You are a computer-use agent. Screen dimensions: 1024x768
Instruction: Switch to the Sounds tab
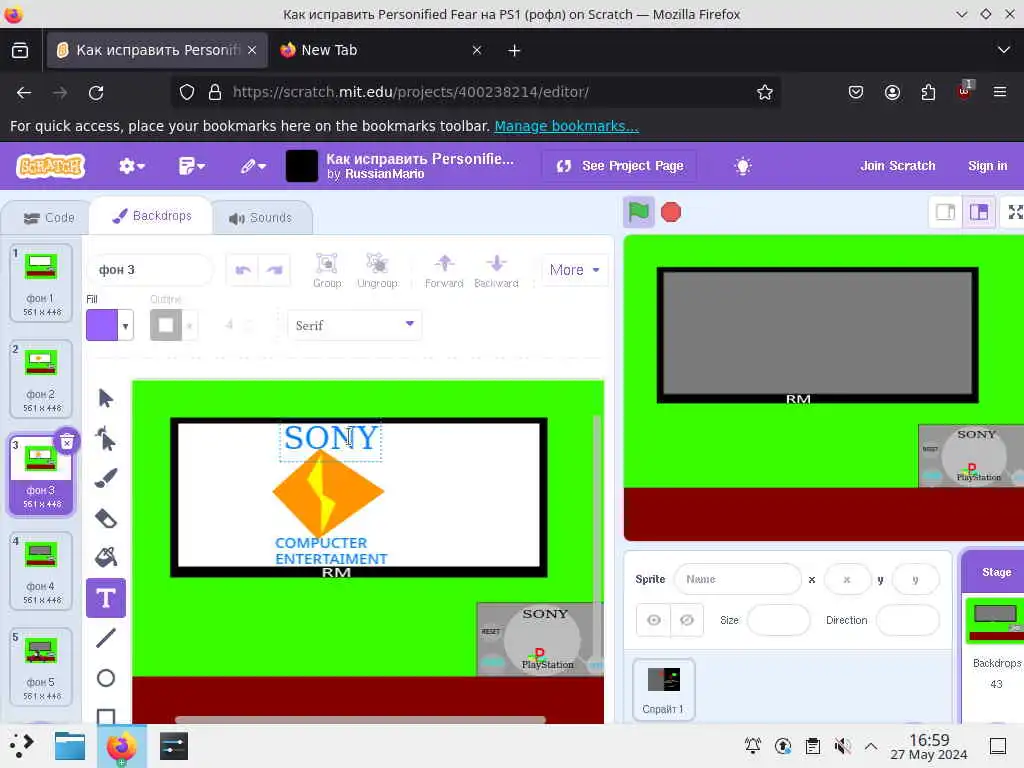click(x=261, y=217)
